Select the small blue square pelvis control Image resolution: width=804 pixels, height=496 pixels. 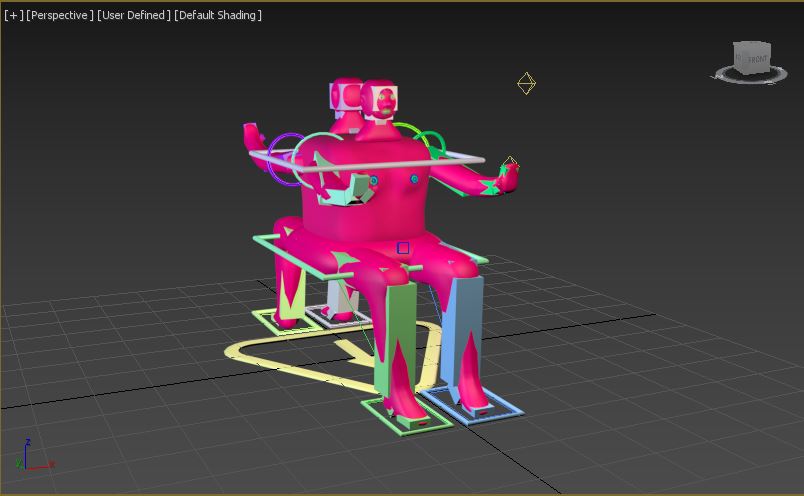[x=403, y=248]
